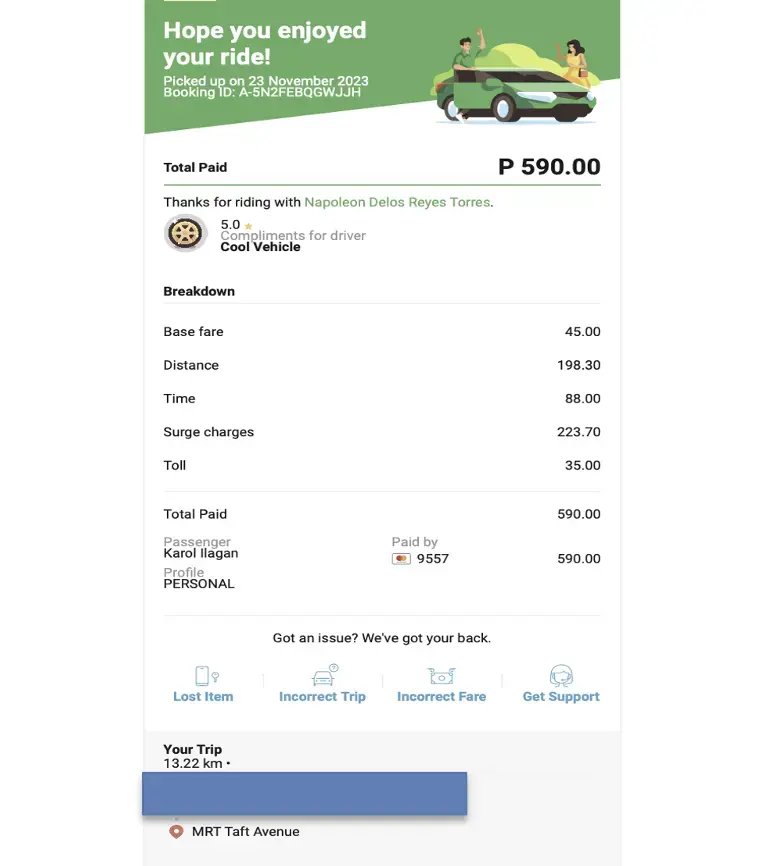
Task: Open the Lost Item link
Action: coord(203,696)
